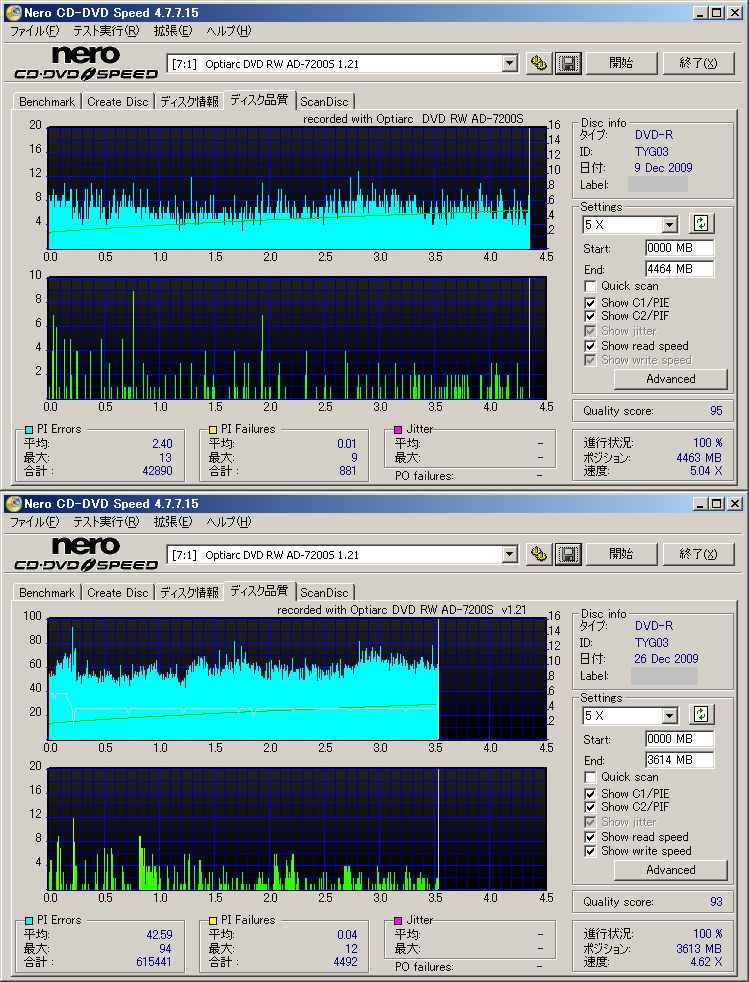Toggle Show C1/PIE checkbox in top window
The width and height of the screenshot is (749, 982).
(590, 303)
